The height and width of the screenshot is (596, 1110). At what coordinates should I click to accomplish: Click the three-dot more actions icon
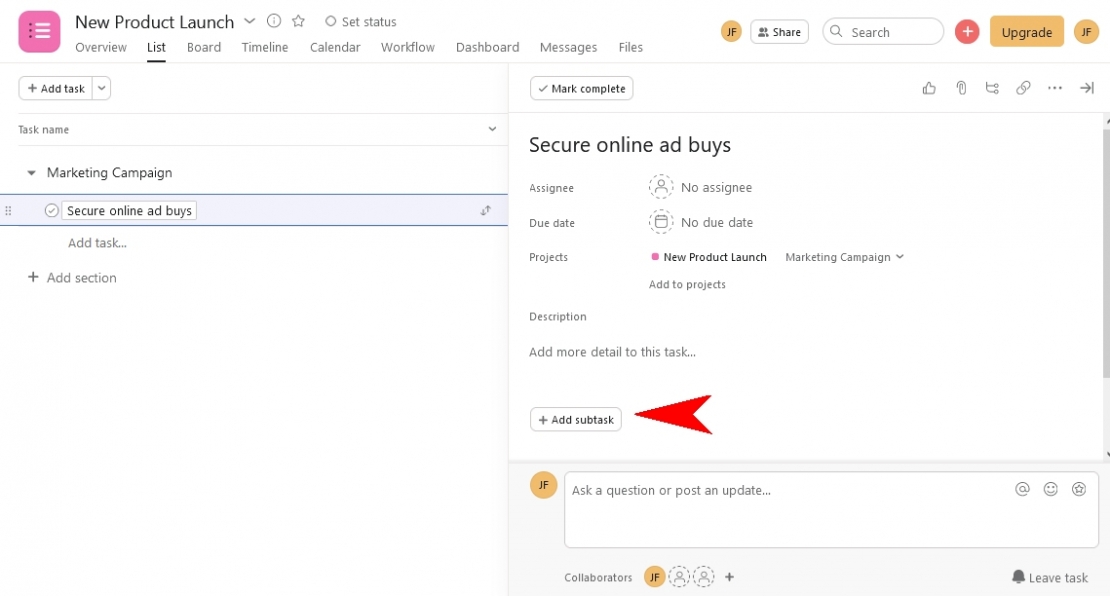(x=1054, y=88)
